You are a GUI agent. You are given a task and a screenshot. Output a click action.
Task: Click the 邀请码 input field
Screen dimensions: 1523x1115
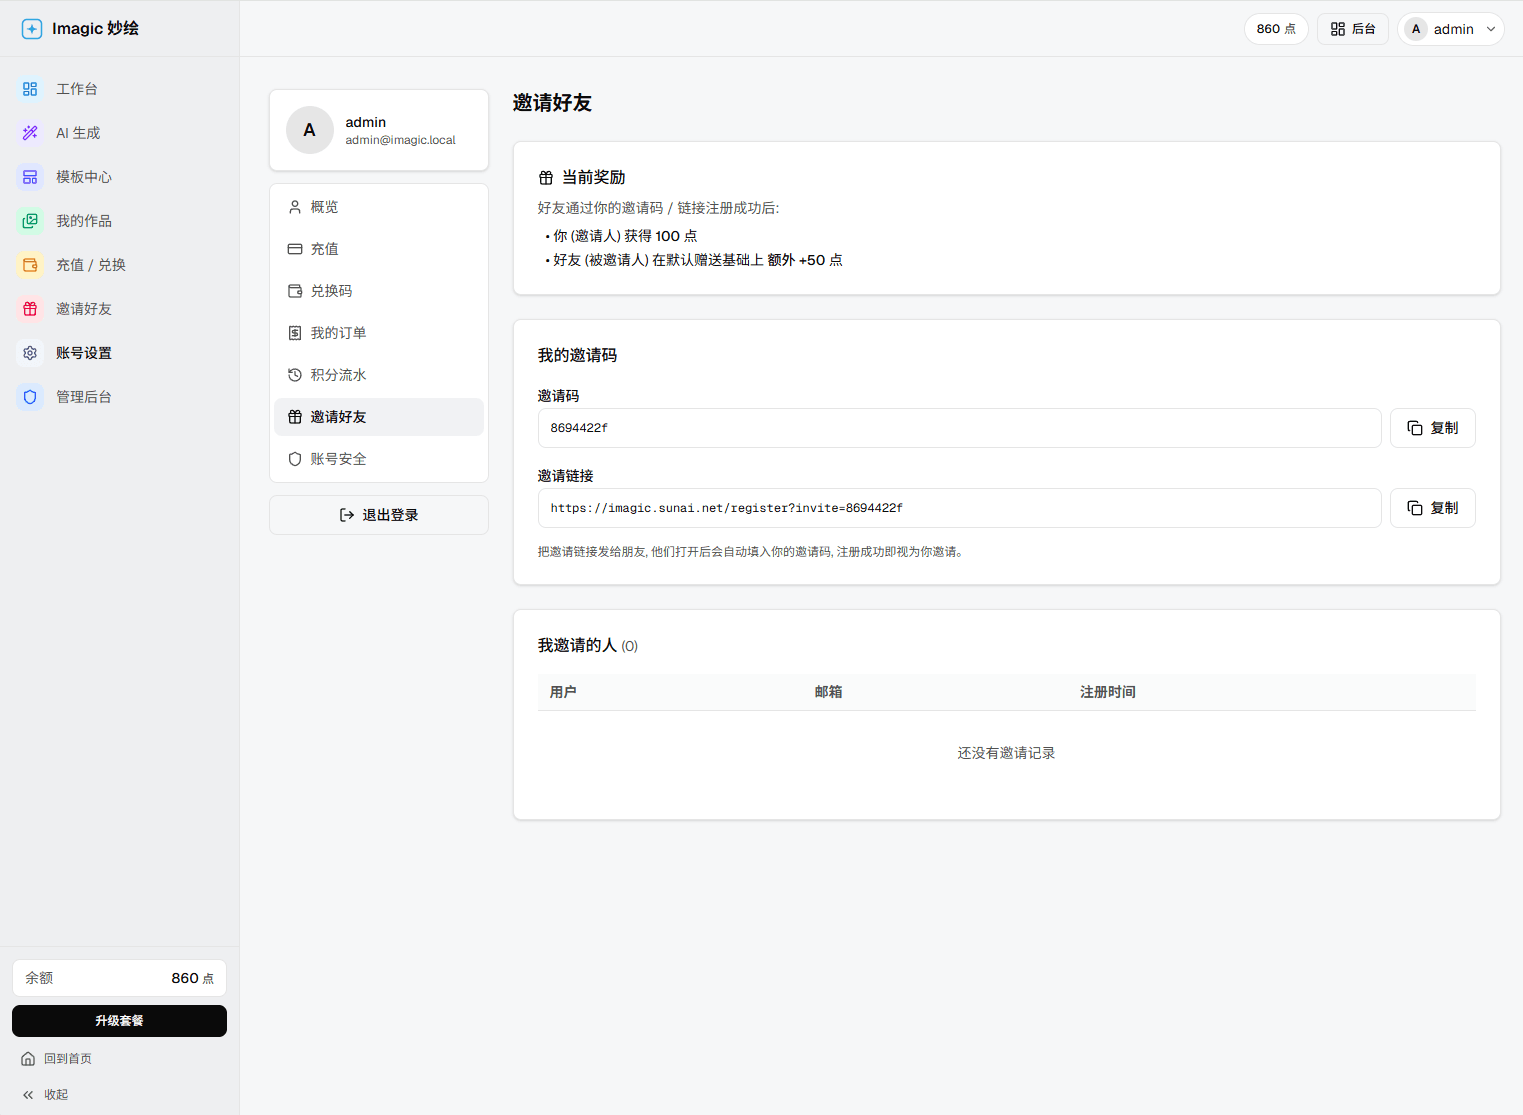point(959,428)
